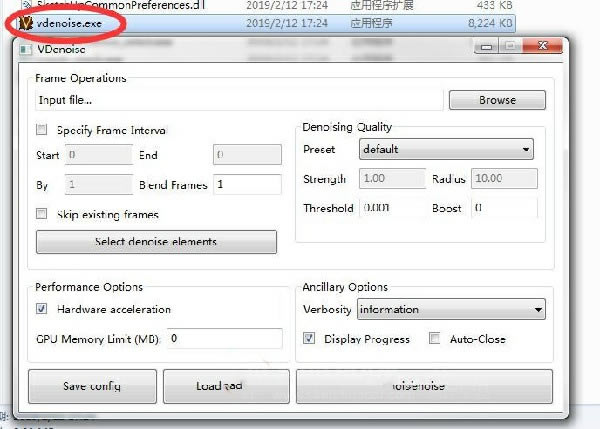This screenshot has width=600, height=429.
Task: Click the Threshold value field
Action: point(392,208)
